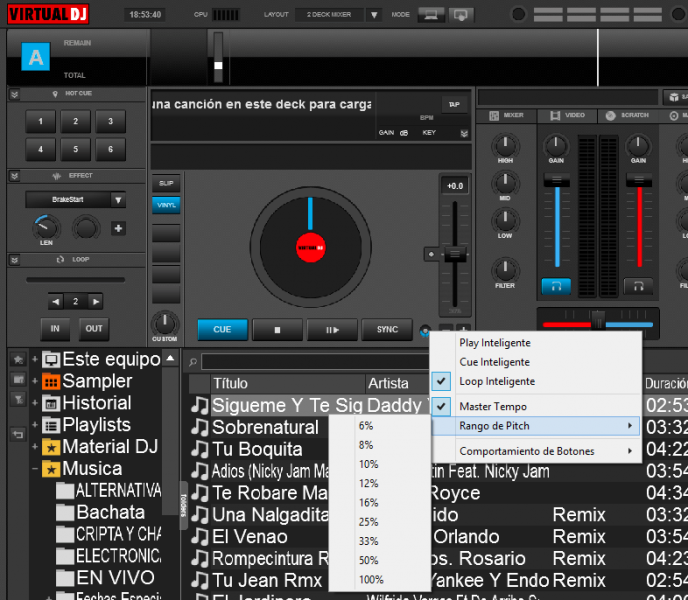Click the Sampler folder icon
The width and height of the screenshot is (688, 600).
(x=51, y=381)
